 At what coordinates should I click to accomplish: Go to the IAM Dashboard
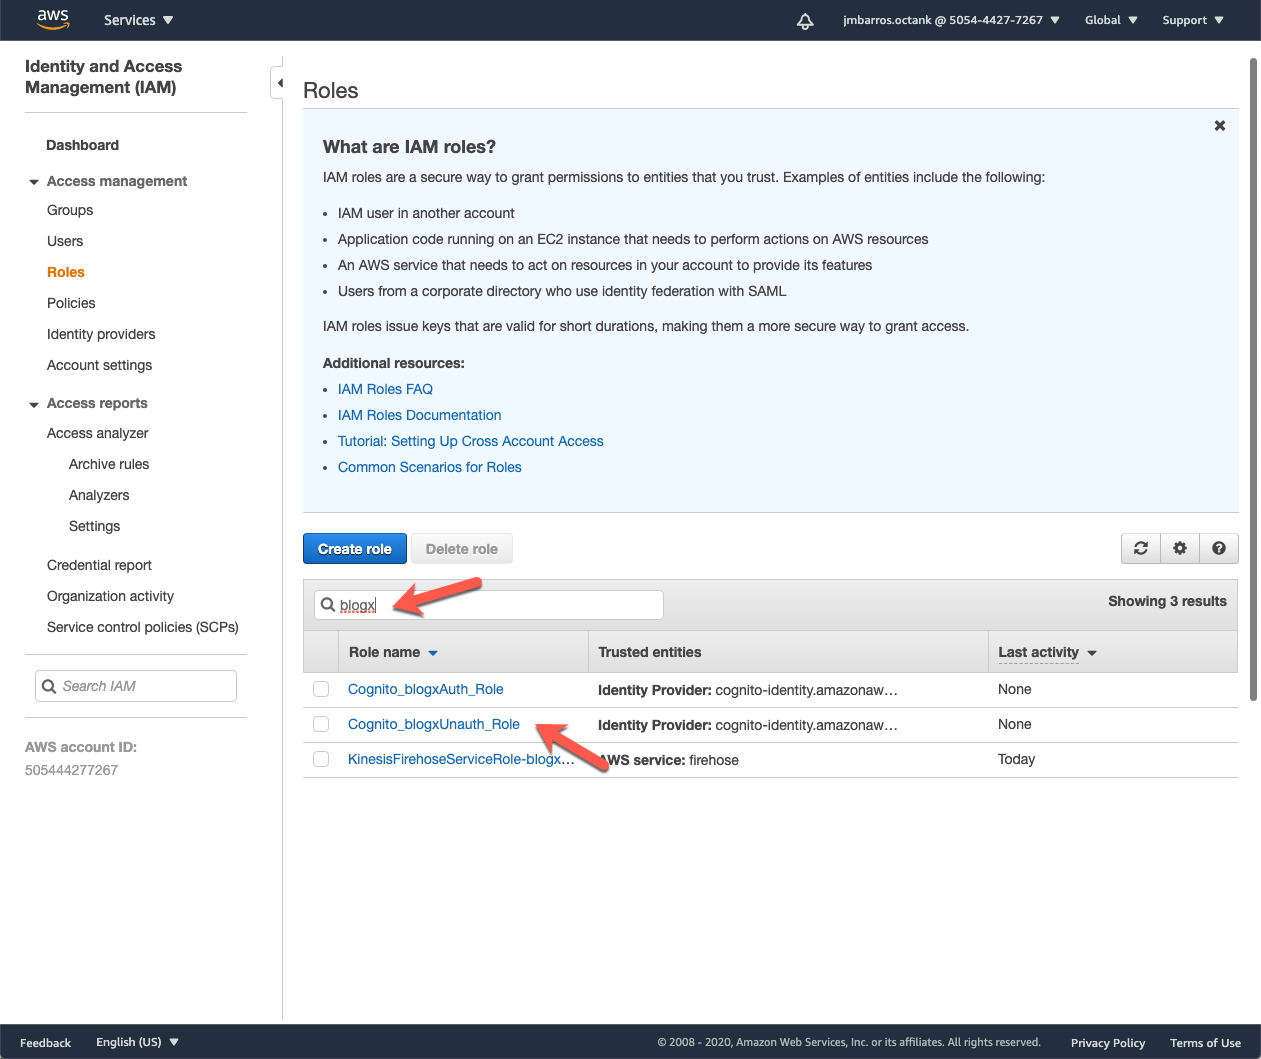click(x=82, y=145)
